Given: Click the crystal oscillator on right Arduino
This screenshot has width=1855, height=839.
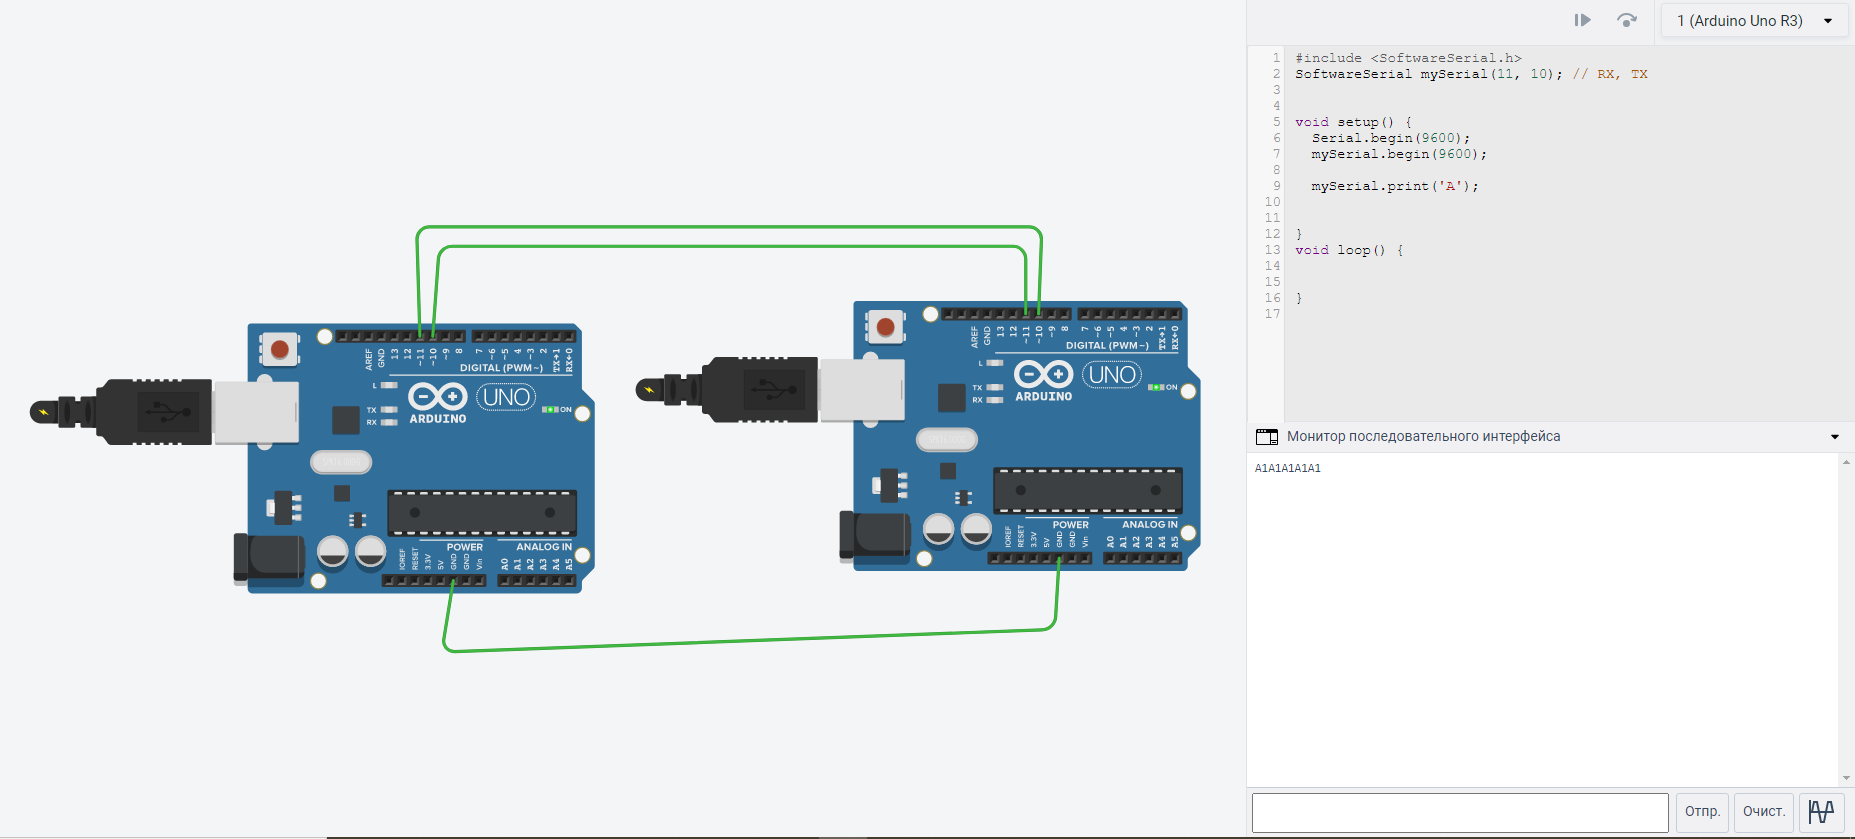Looking at the screenshot, I should 947,439.
